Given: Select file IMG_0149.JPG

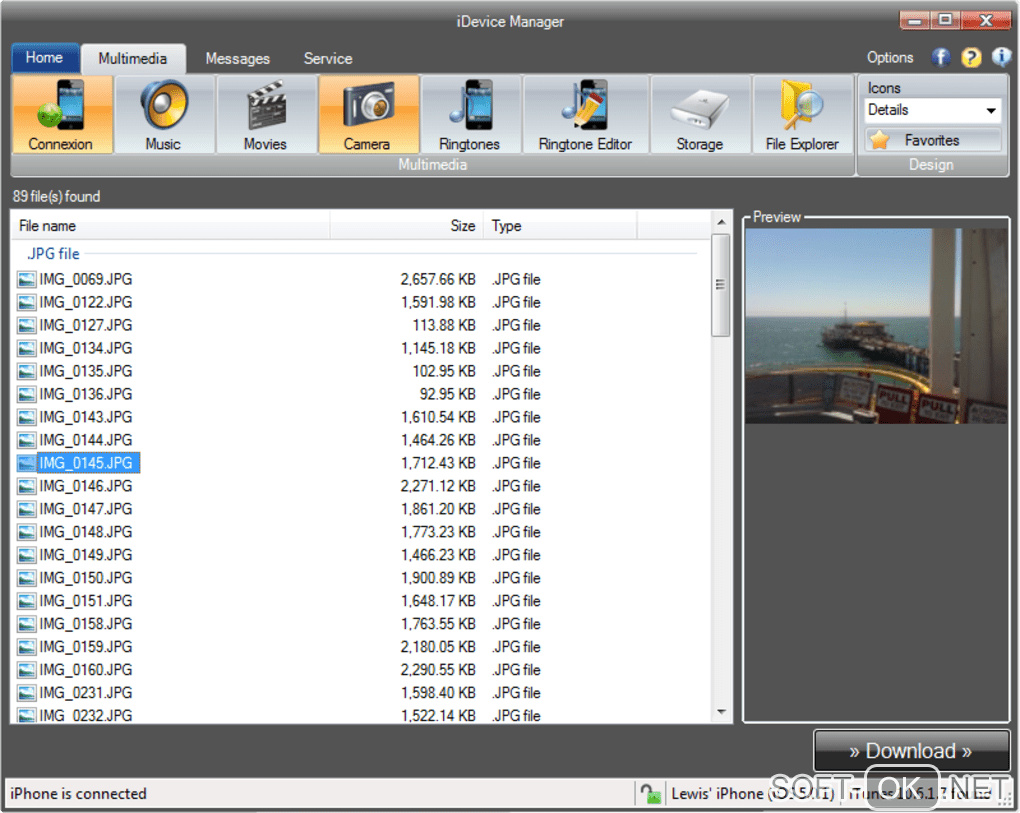Looking at the screenshot, I should 85,555.
